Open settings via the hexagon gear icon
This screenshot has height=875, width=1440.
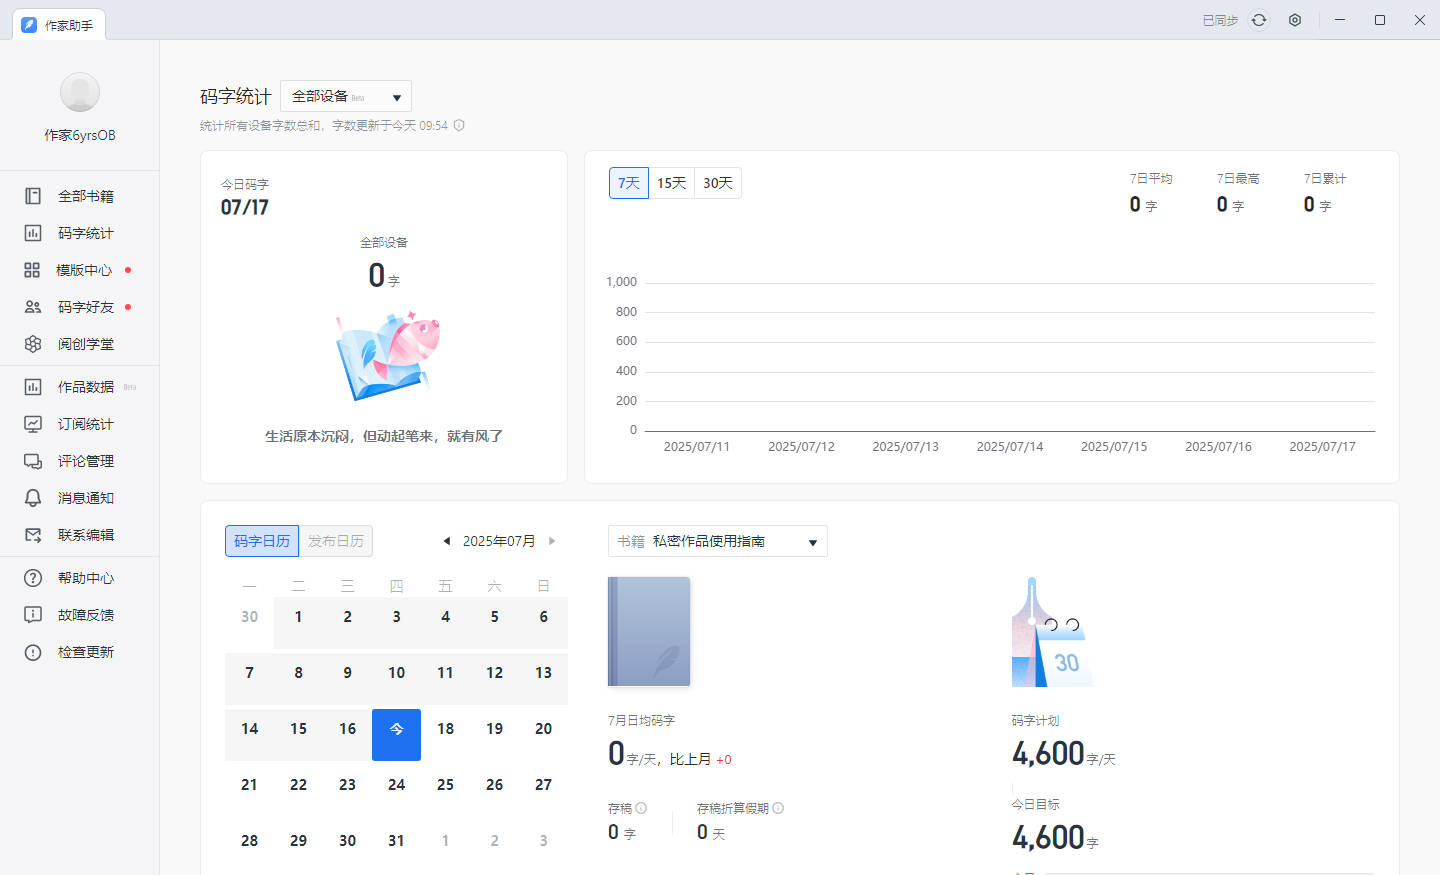click(1295, 20)
